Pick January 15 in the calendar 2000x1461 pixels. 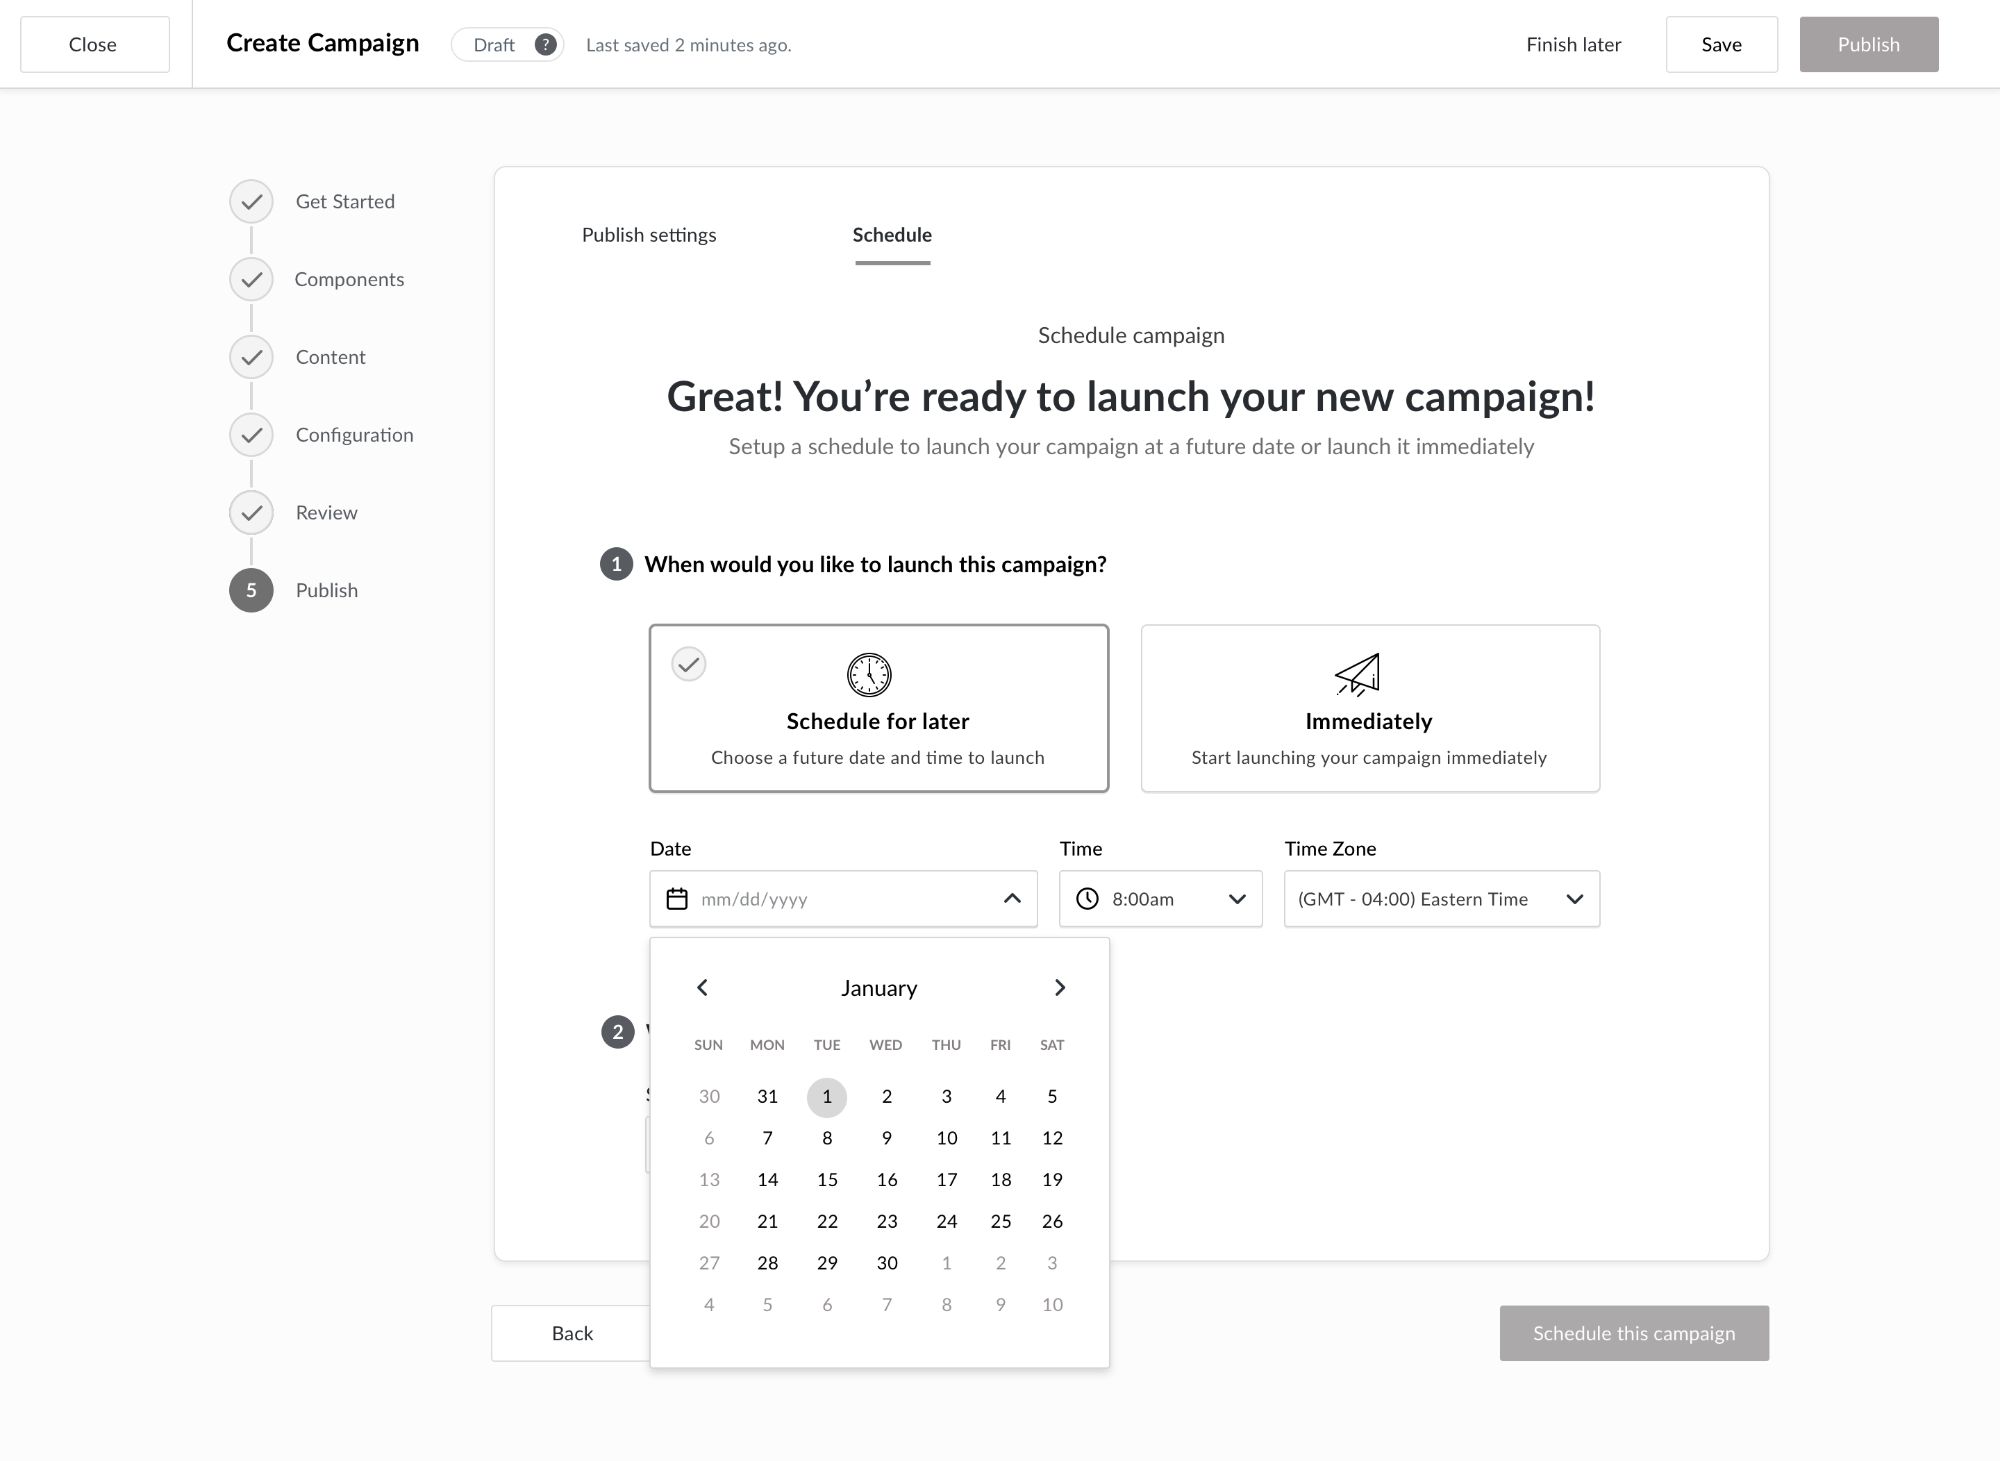click(x=827, y=1180)
